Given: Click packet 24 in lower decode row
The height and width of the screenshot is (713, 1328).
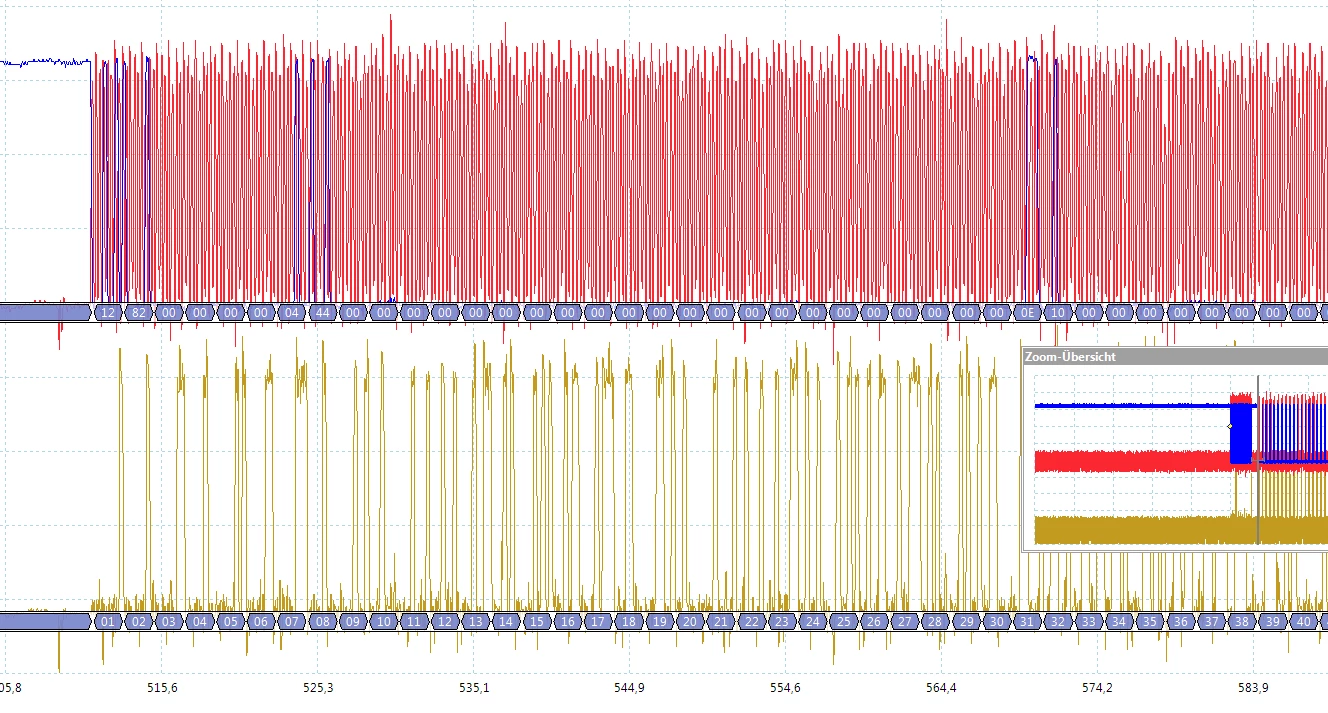Looking at the screenshot, I should click(812, 621).
